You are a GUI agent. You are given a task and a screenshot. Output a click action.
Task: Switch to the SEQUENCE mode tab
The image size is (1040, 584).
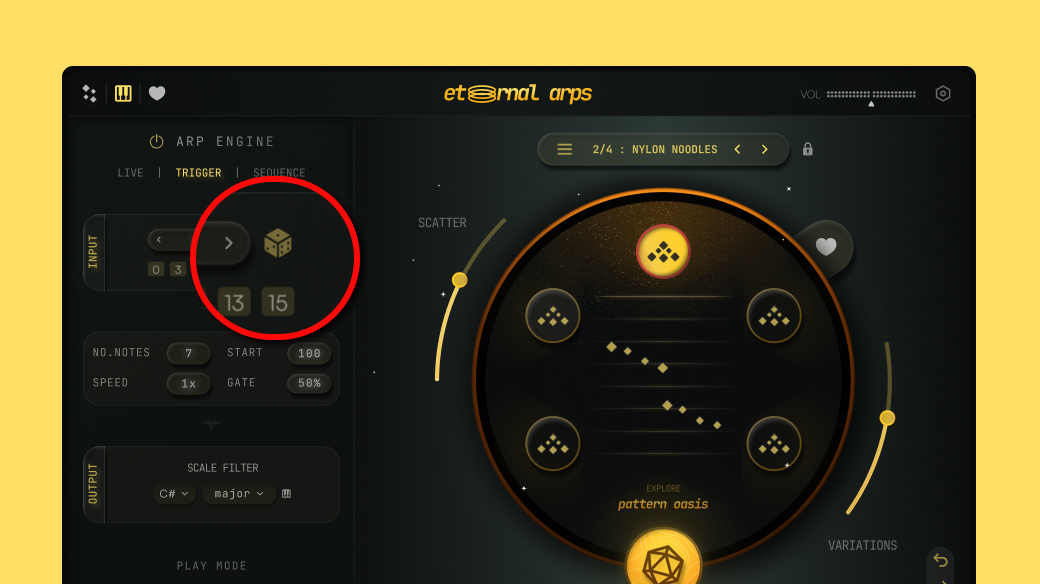point(279,173)
